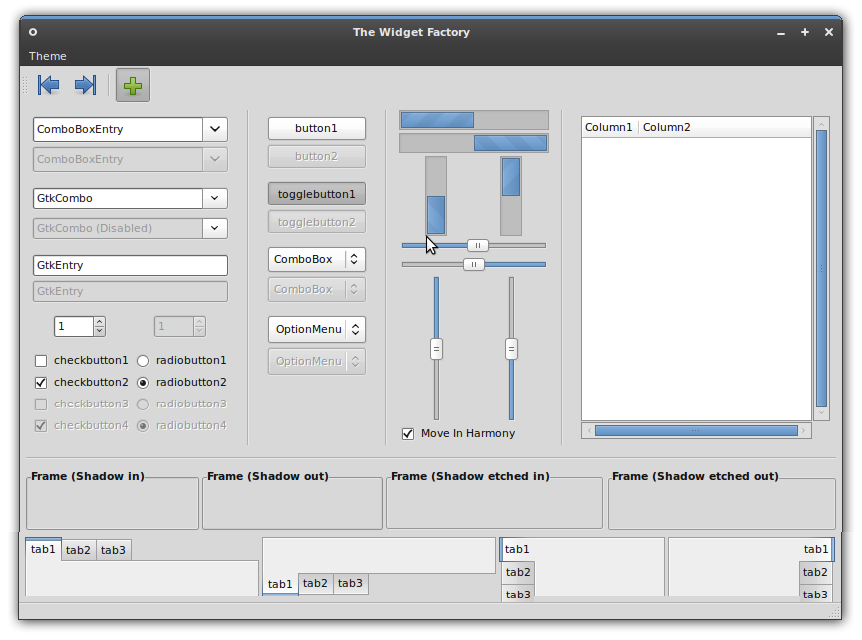Click the disabled button2
The image size is (862, 640).
(317, 157)
